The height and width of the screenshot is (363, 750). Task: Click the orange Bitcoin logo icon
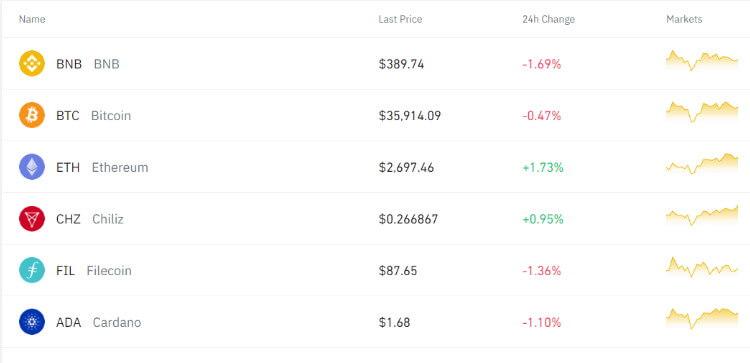32,115
